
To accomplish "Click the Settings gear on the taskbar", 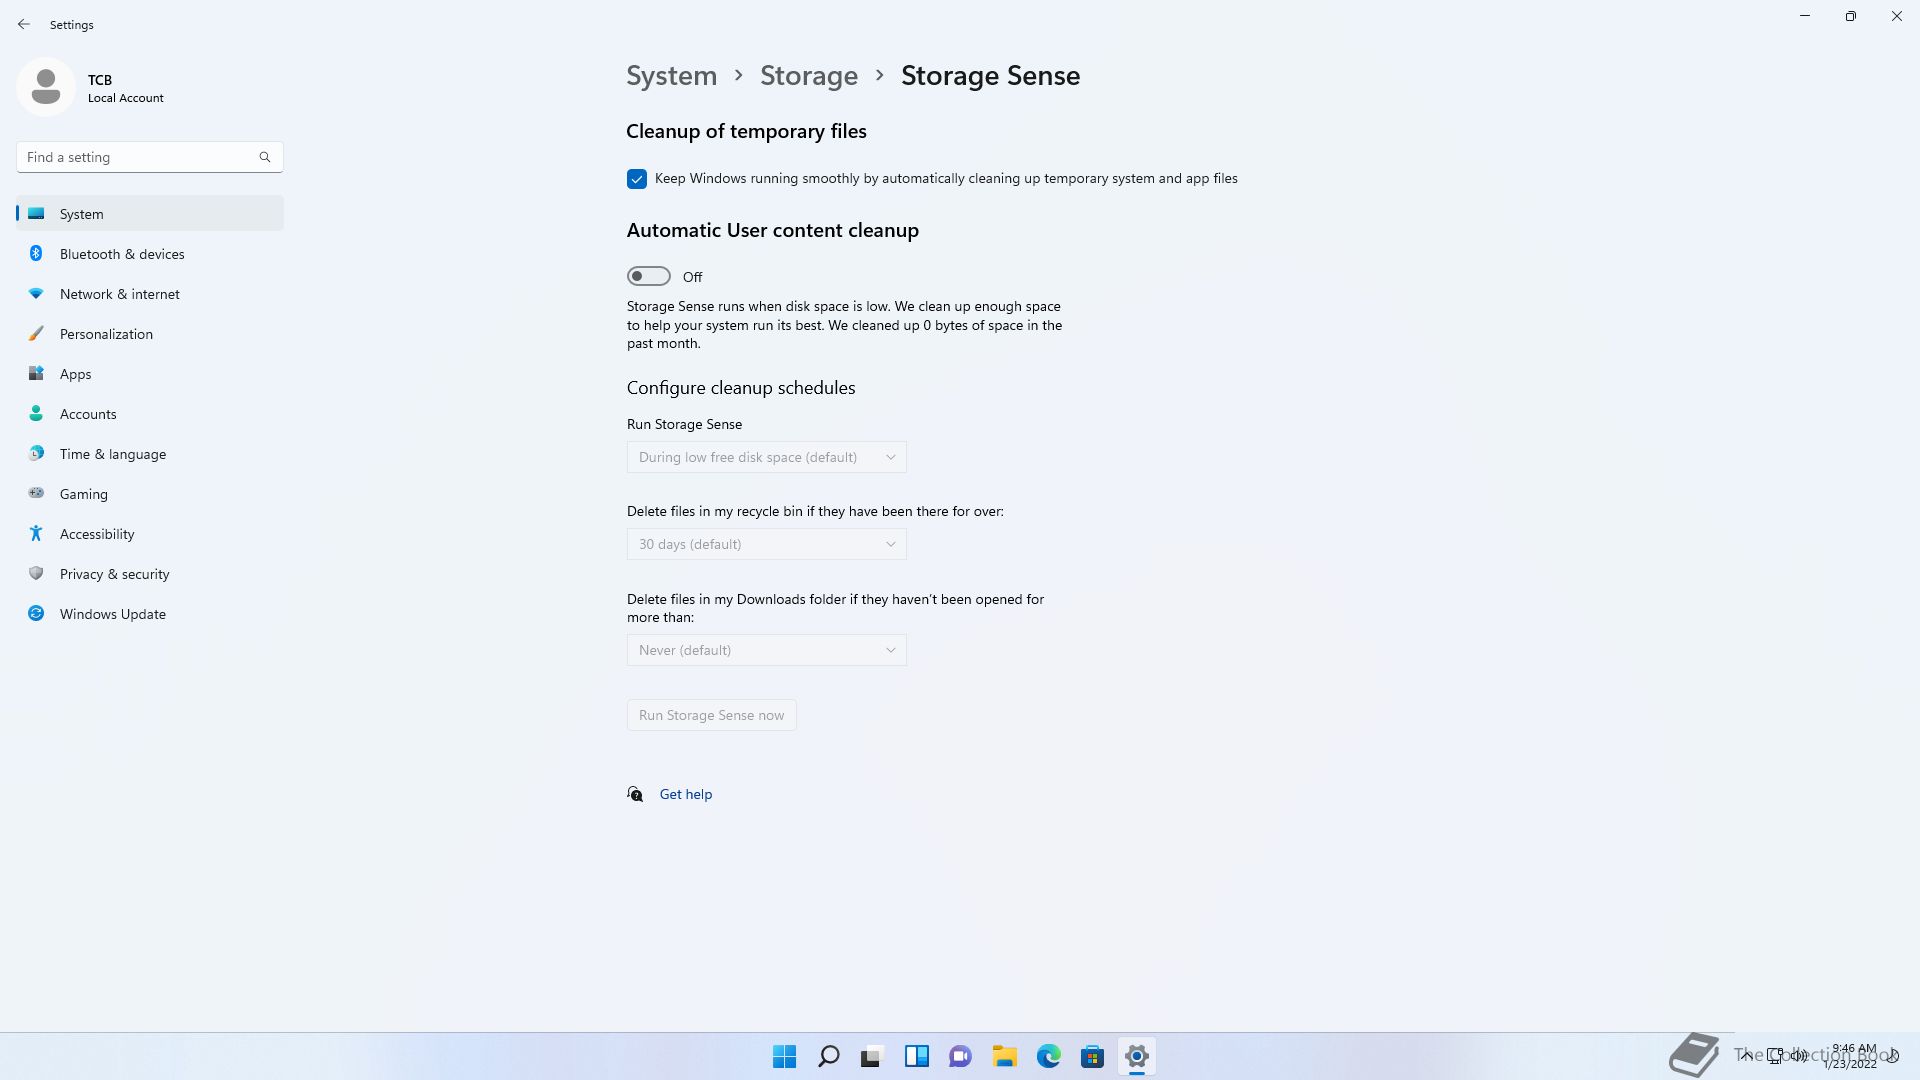I will coord(1137,1056).
